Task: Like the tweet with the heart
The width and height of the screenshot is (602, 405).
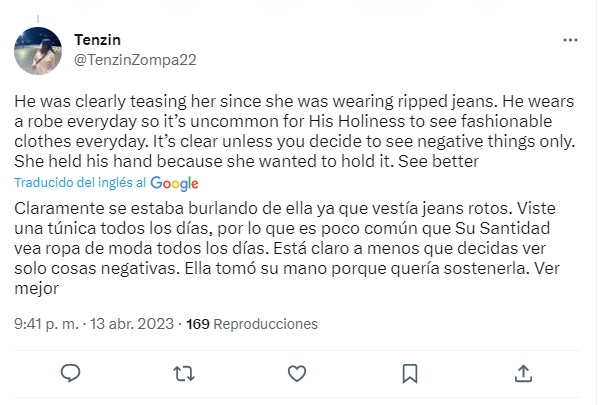Action: pyautogui.click(x=297, y=373)
